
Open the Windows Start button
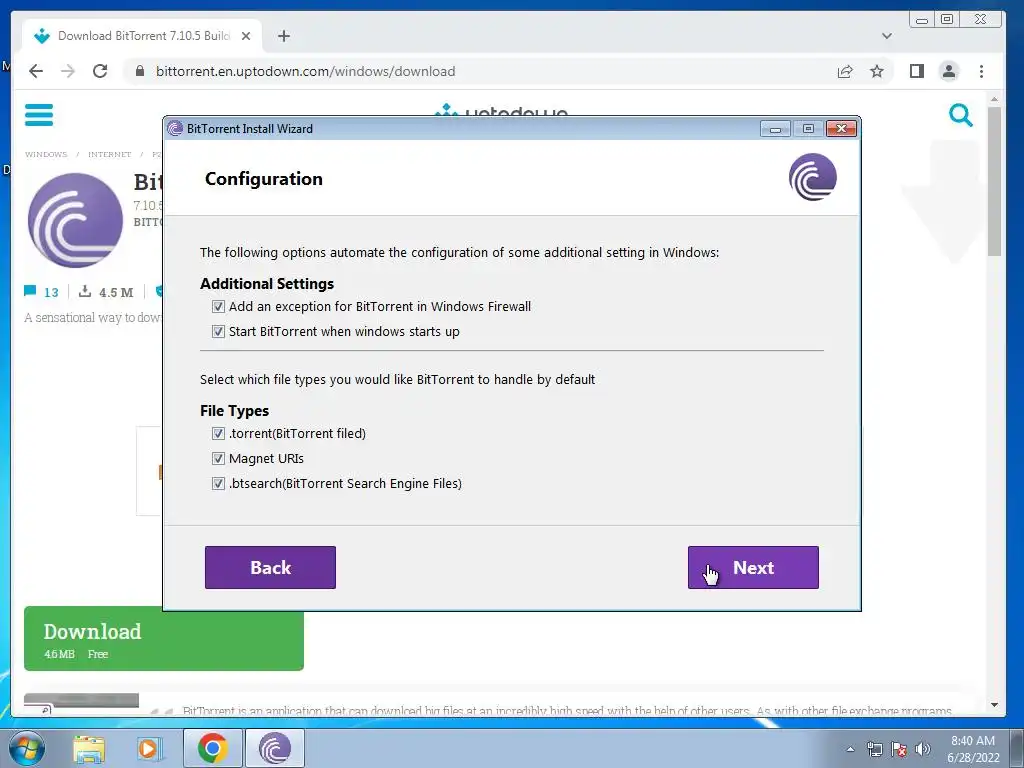26,748
